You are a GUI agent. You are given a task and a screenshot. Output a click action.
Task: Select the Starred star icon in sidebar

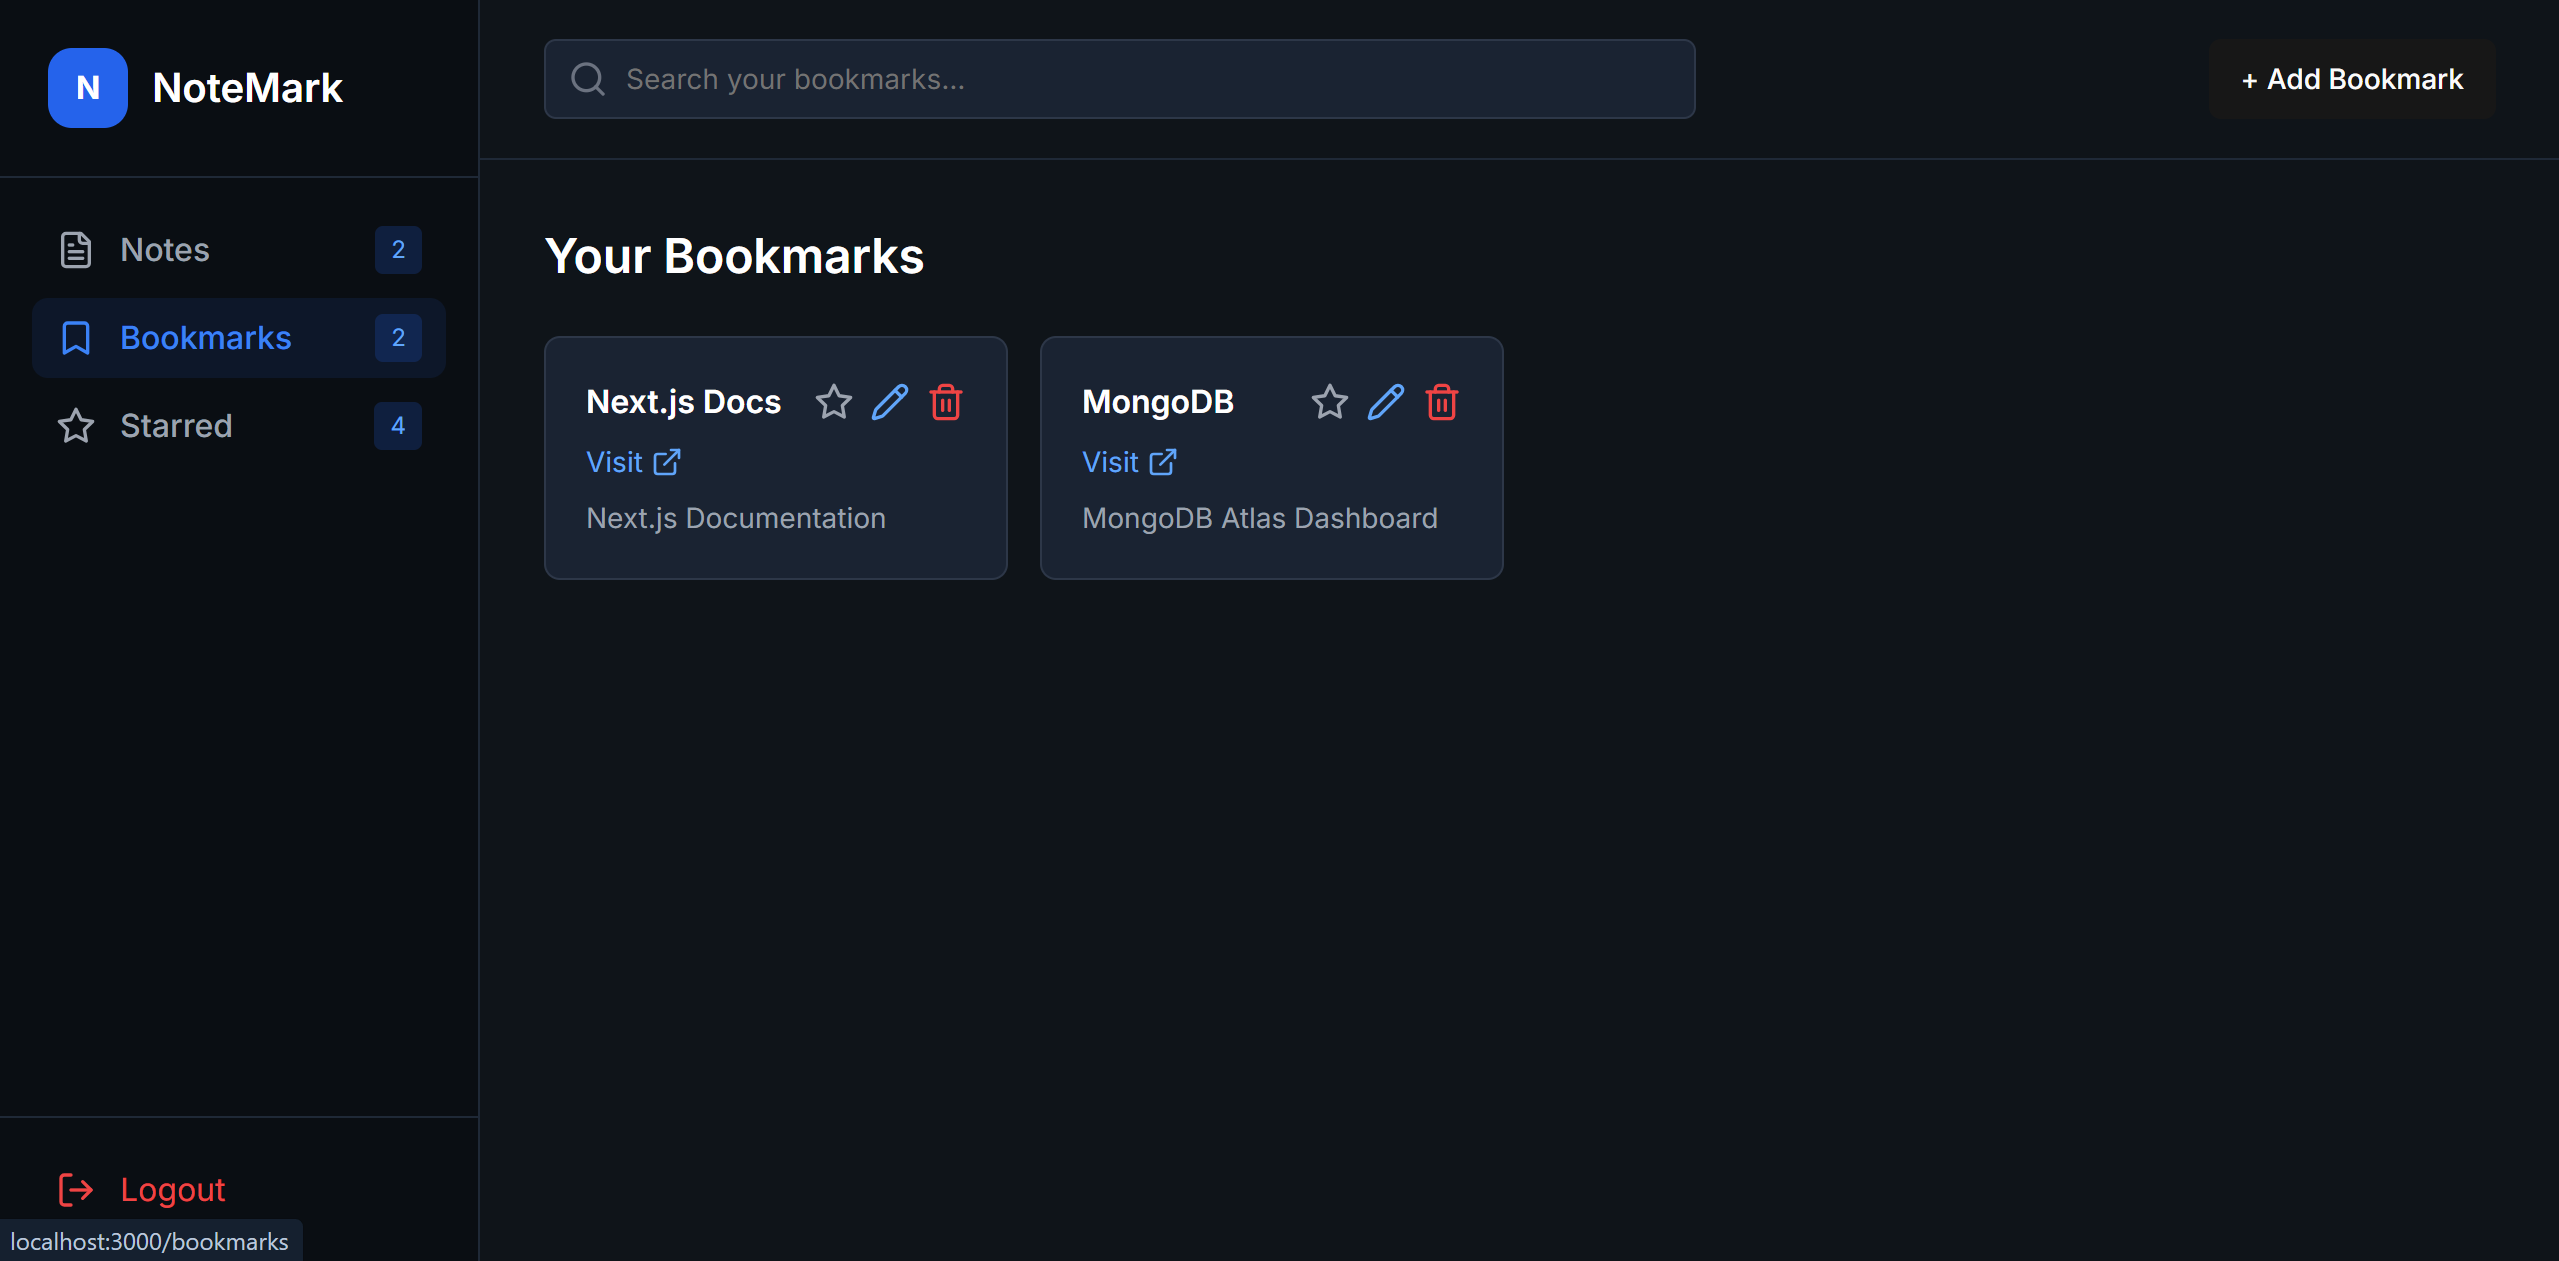pos(75,426)
